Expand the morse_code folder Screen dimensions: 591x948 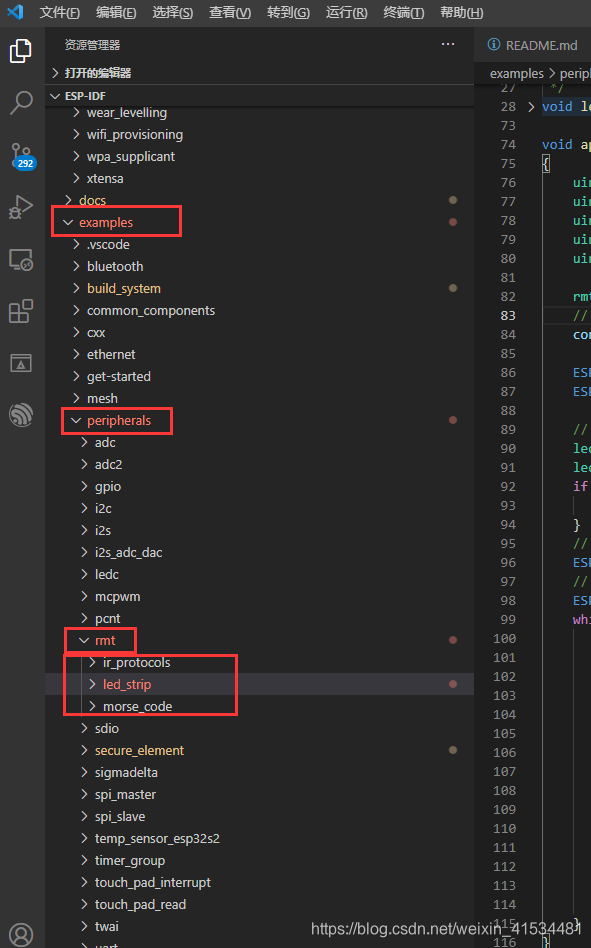point(260,706)
